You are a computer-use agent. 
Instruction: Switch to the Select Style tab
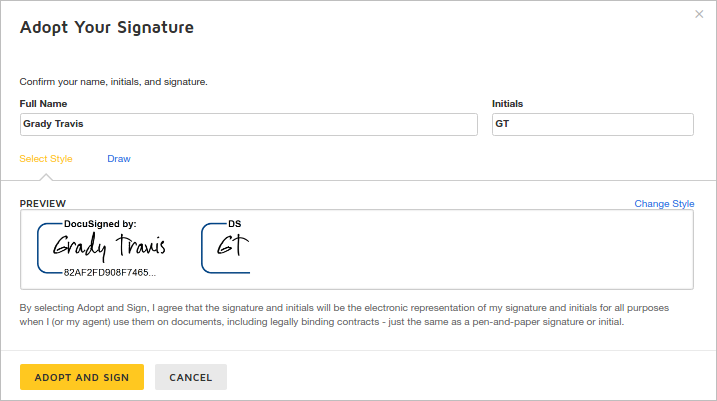tap(46, 159)
